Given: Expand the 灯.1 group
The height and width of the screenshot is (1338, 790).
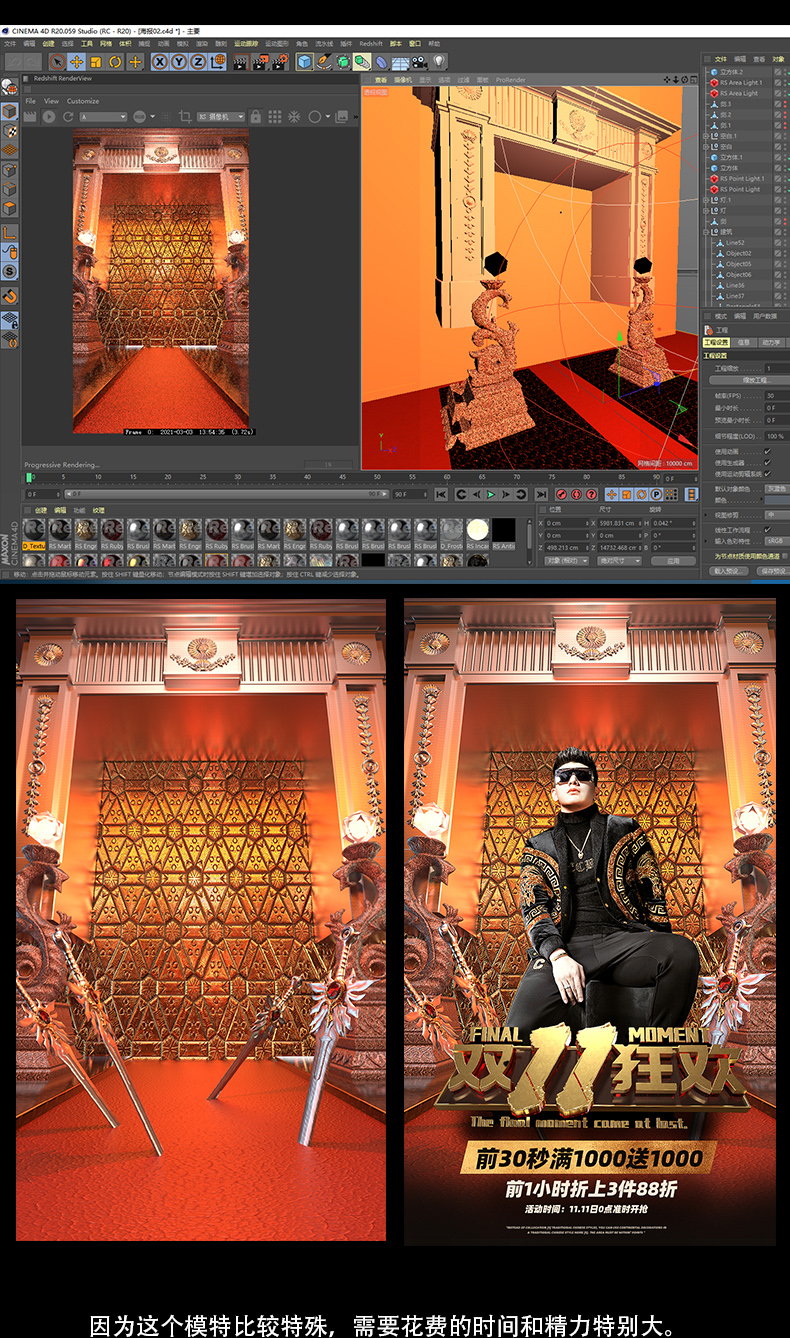Looking at the screenshot, I should [707, 200].
